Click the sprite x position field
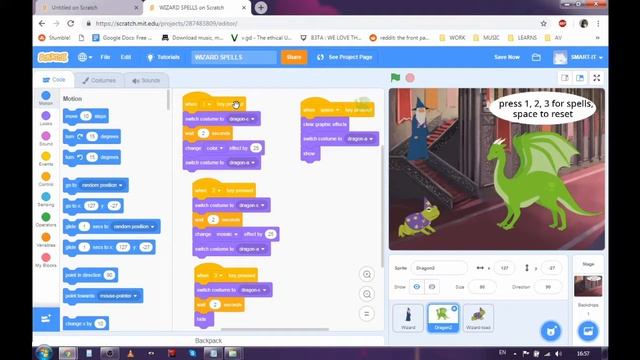 point(504,268)
